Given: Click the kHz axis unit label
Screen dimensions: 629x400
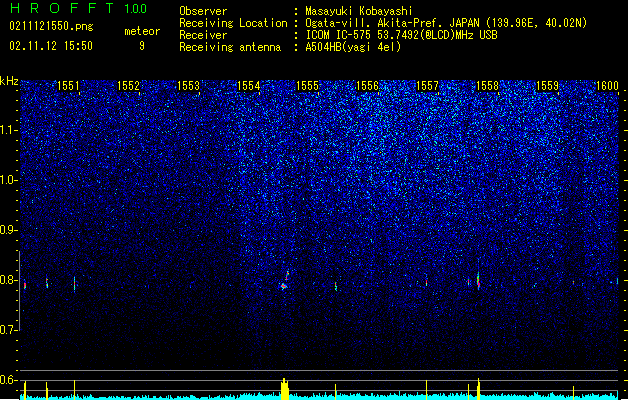Looking at the screenshot, I should click(9, 81).
